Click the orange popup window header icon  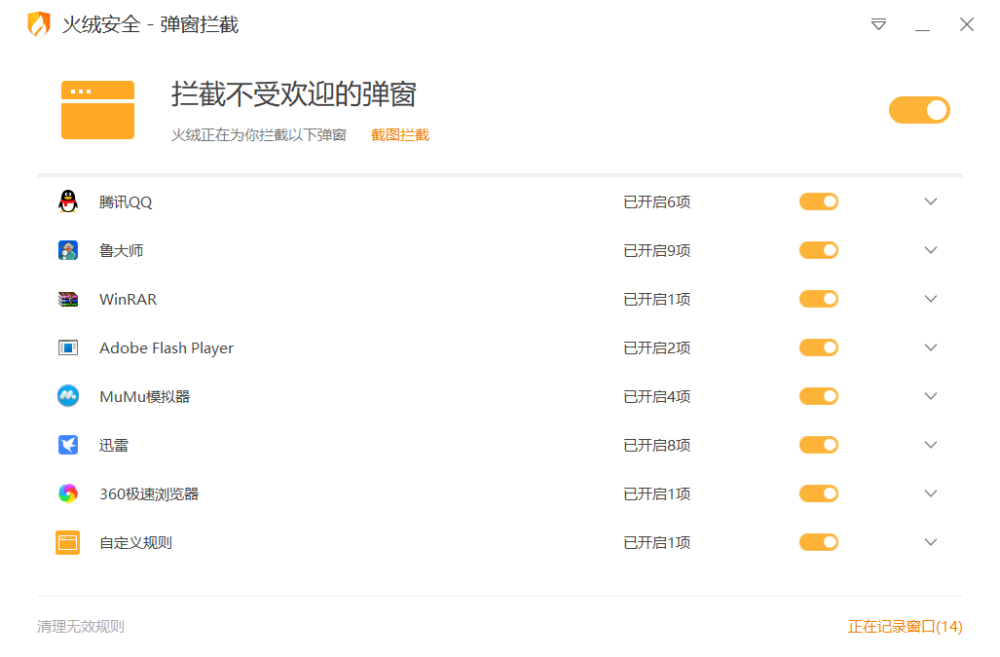click(x=98, y=110)
